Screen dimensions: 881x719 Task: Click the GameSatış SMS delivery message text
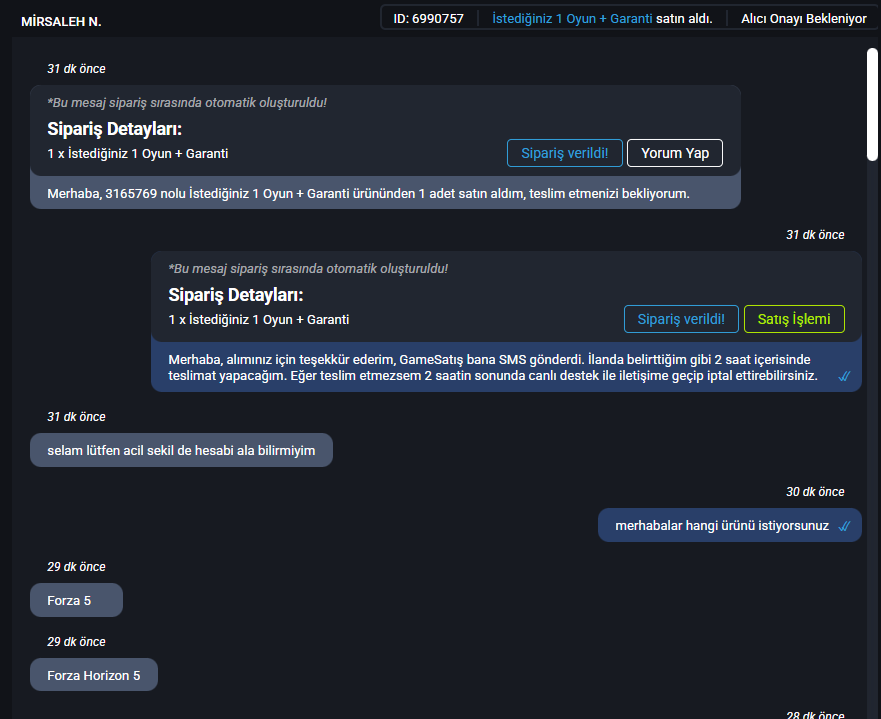pos(493,367)
